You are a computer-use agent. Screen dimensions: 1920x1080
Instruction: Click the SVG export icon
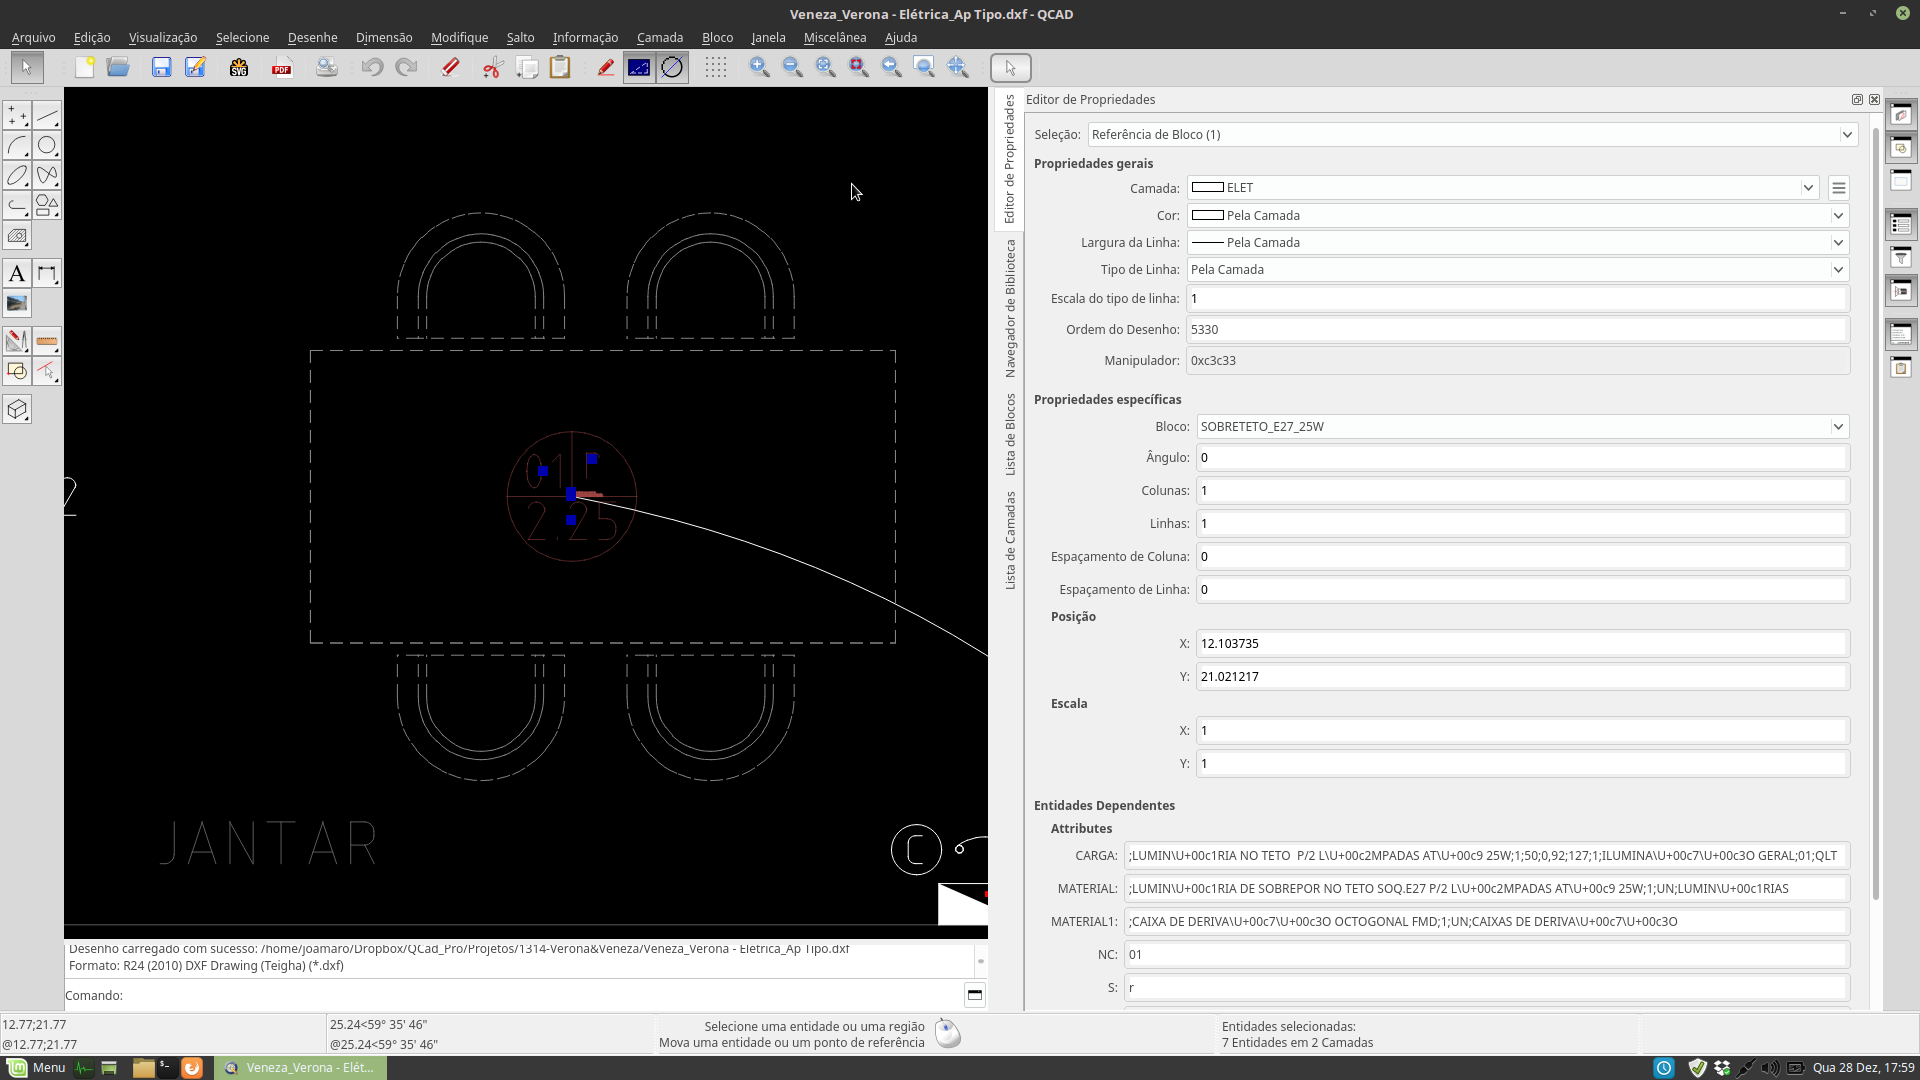239,68
